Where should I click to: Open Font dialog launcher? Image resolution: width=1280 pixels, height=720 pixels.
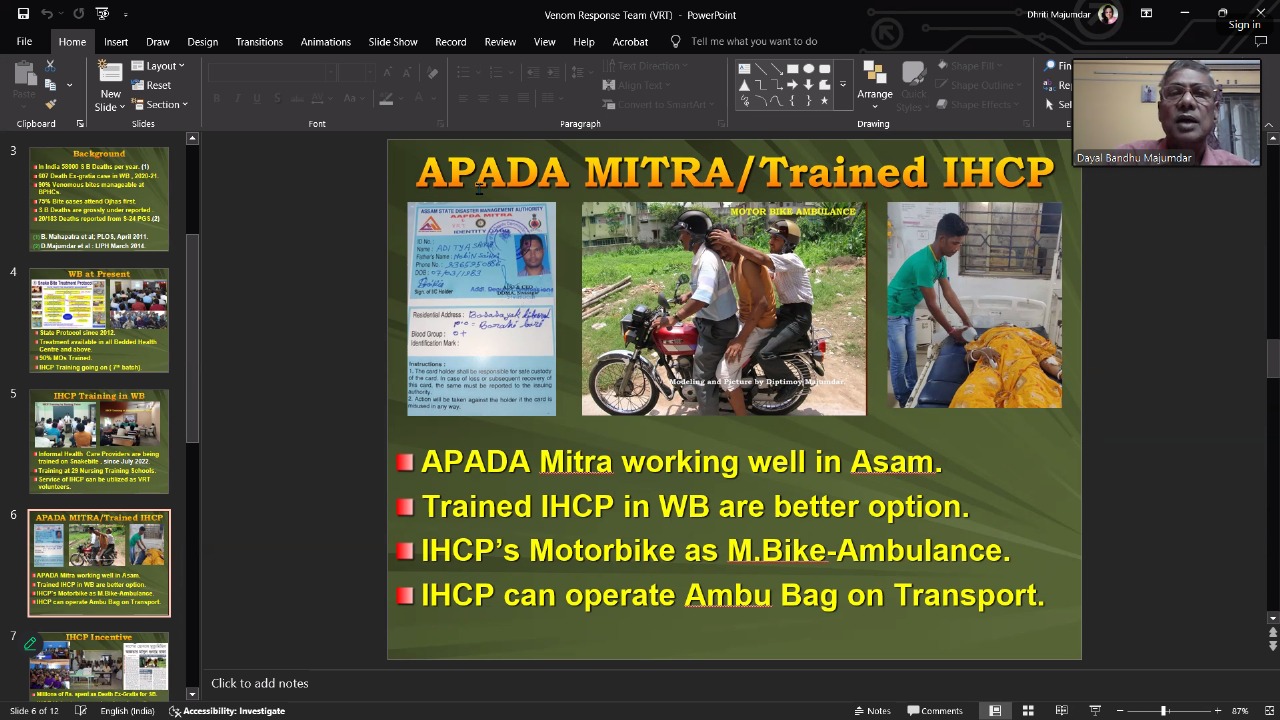pyautogui.click(x=441, y=124)
